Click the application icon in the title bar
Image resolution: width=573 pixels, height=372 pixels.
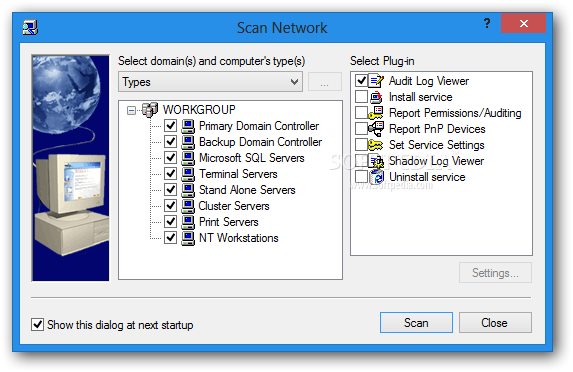(x=30, y=28)
